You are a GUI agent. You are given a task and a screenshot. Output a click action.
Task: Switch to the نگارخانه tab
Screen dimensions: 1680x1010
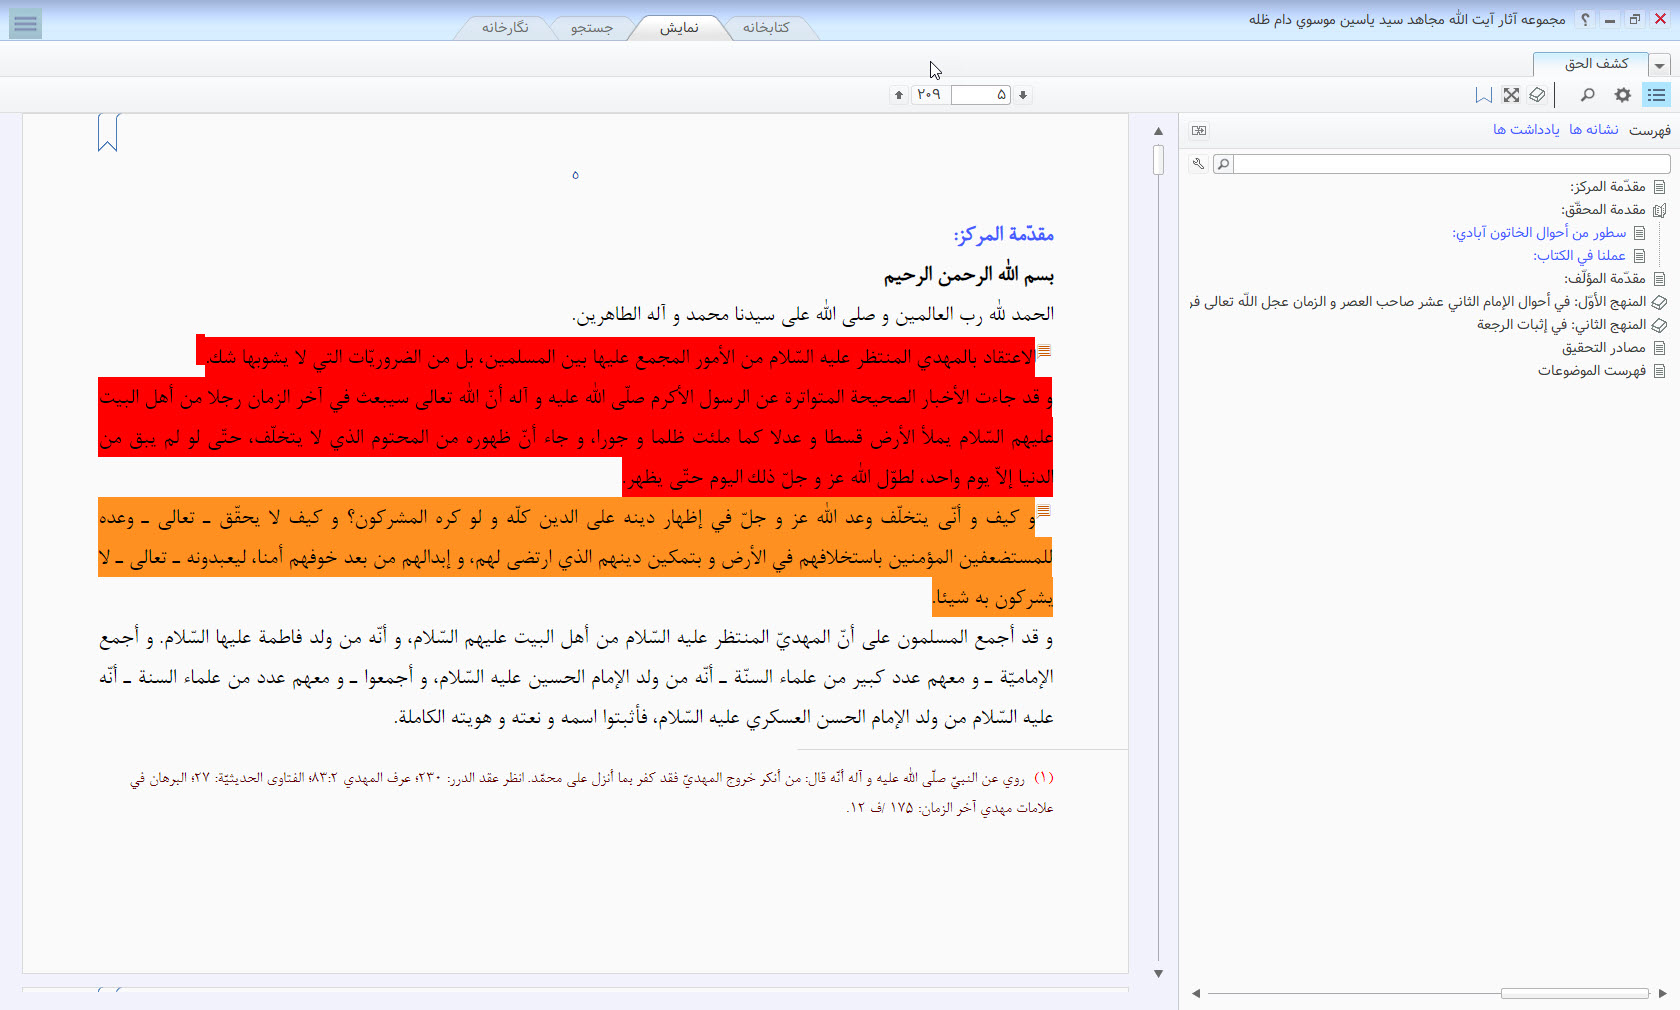tap(505, 28)
